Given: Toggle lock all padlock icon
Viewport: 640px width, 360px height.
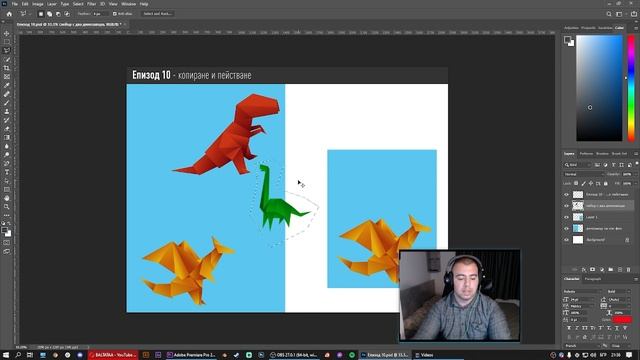Looking at the screenshot, I should (606, 184).
